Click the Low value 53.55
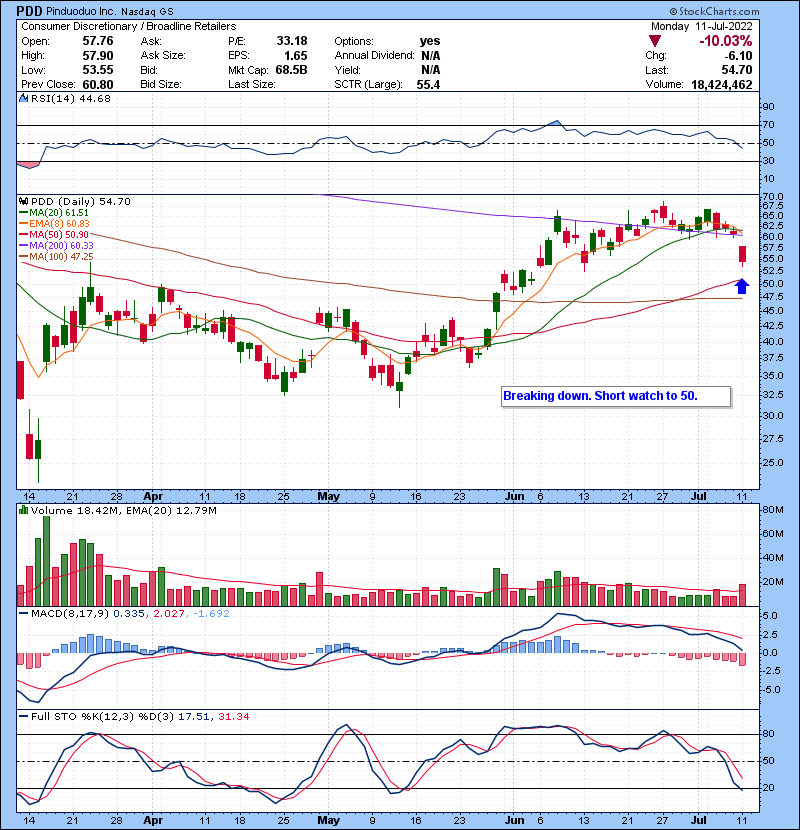The width and height of the screenshot is (800, 830). (98, 70)
